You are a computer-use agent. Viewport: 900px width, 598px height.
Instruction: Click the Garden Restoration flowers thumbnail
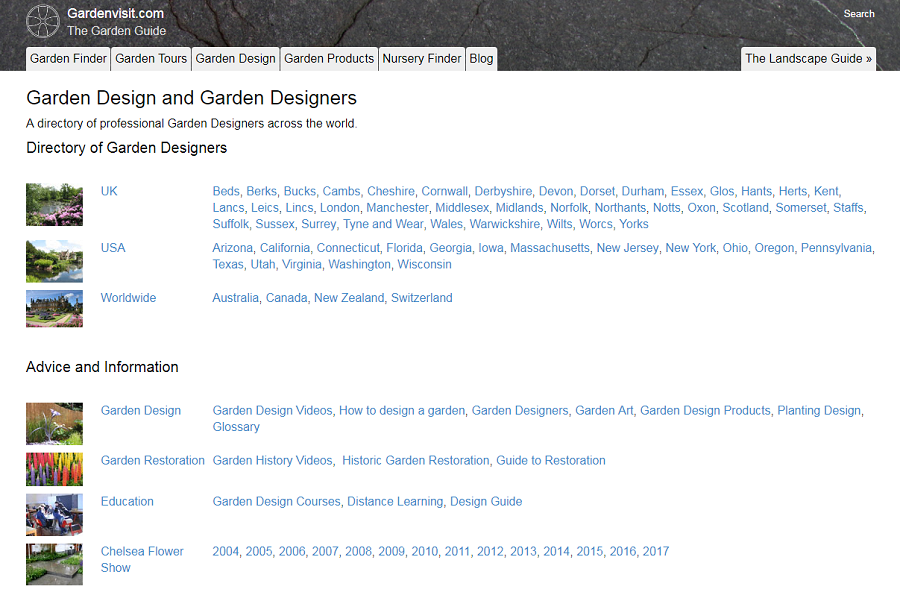tap(54, 469)
